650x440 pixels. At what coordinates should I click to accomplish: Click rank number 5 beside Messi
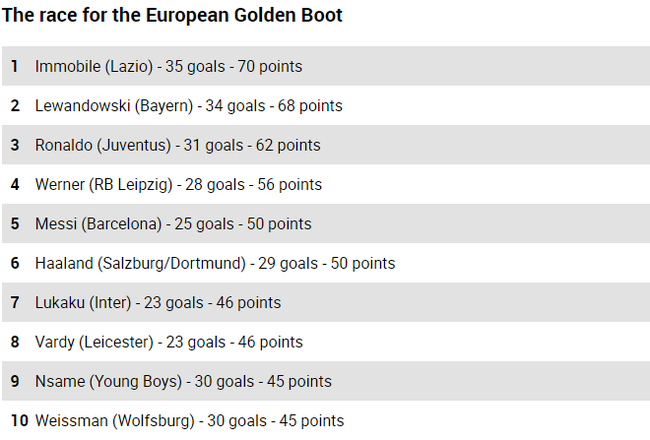pyautogui.click(x=15, y=224)
